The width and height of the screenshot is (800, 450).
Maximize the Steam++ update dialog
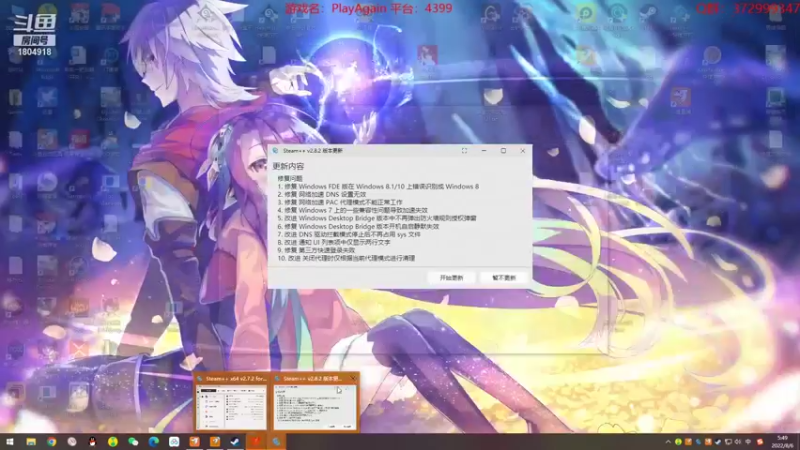503,151
